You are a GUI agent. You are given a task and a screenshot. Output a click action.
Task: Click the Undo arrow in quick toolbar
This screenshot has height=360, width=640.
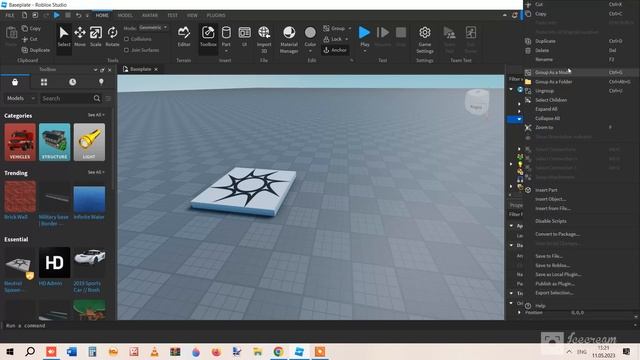78,15
